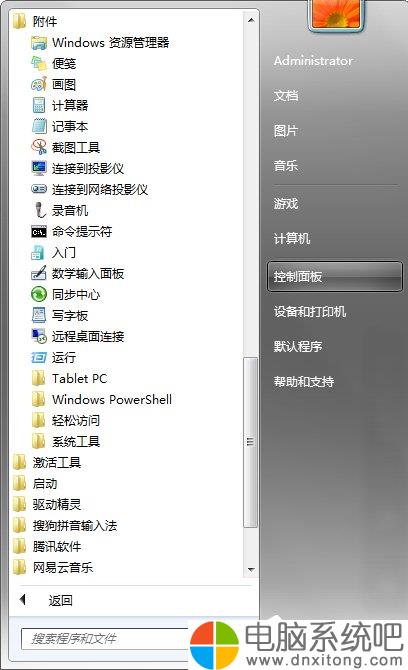Launch 计算器 calculator icon
Screen dimensions: 408x670
coord(39,105)
